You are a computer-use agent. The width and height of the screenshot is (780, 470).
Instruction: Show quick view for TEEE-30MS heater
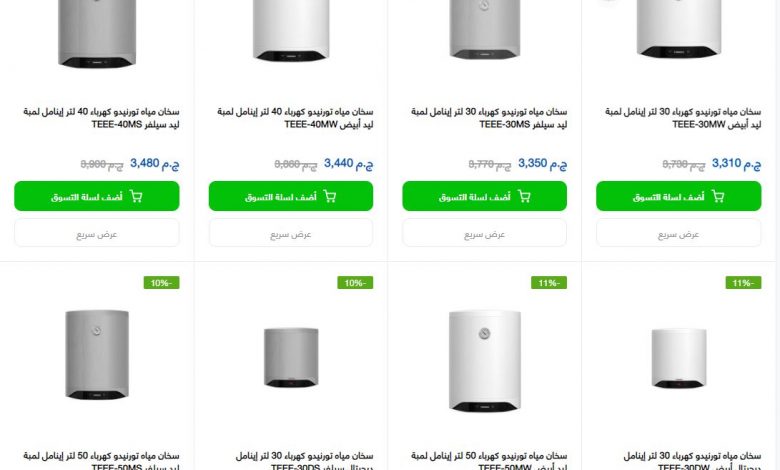(x=484, y=234)
